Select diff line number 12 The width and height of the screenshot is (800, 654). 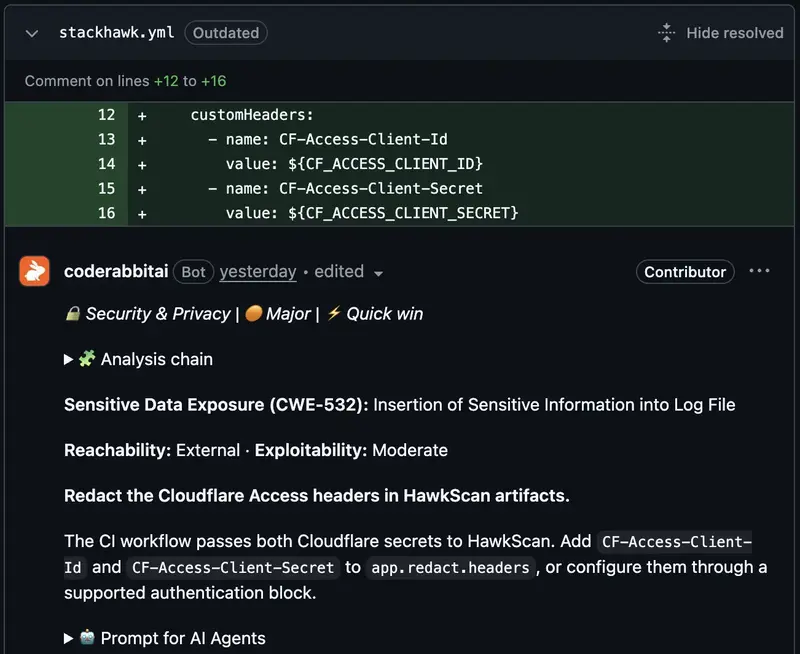click(106, 115)
